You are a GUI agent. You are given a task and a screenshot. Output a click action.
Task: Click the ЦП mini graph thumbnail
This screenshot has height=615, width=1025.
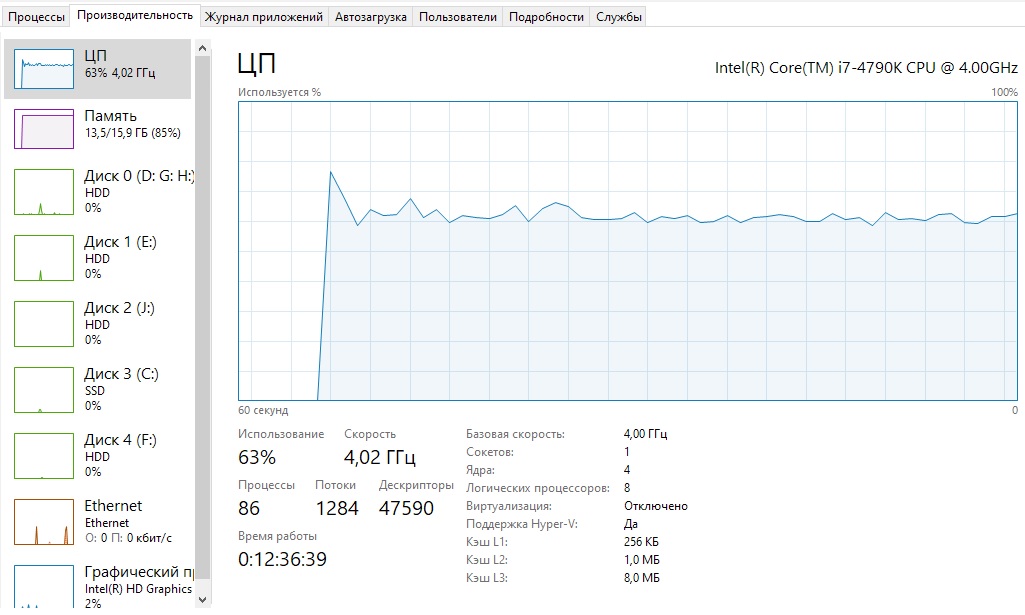pos(44,69)
